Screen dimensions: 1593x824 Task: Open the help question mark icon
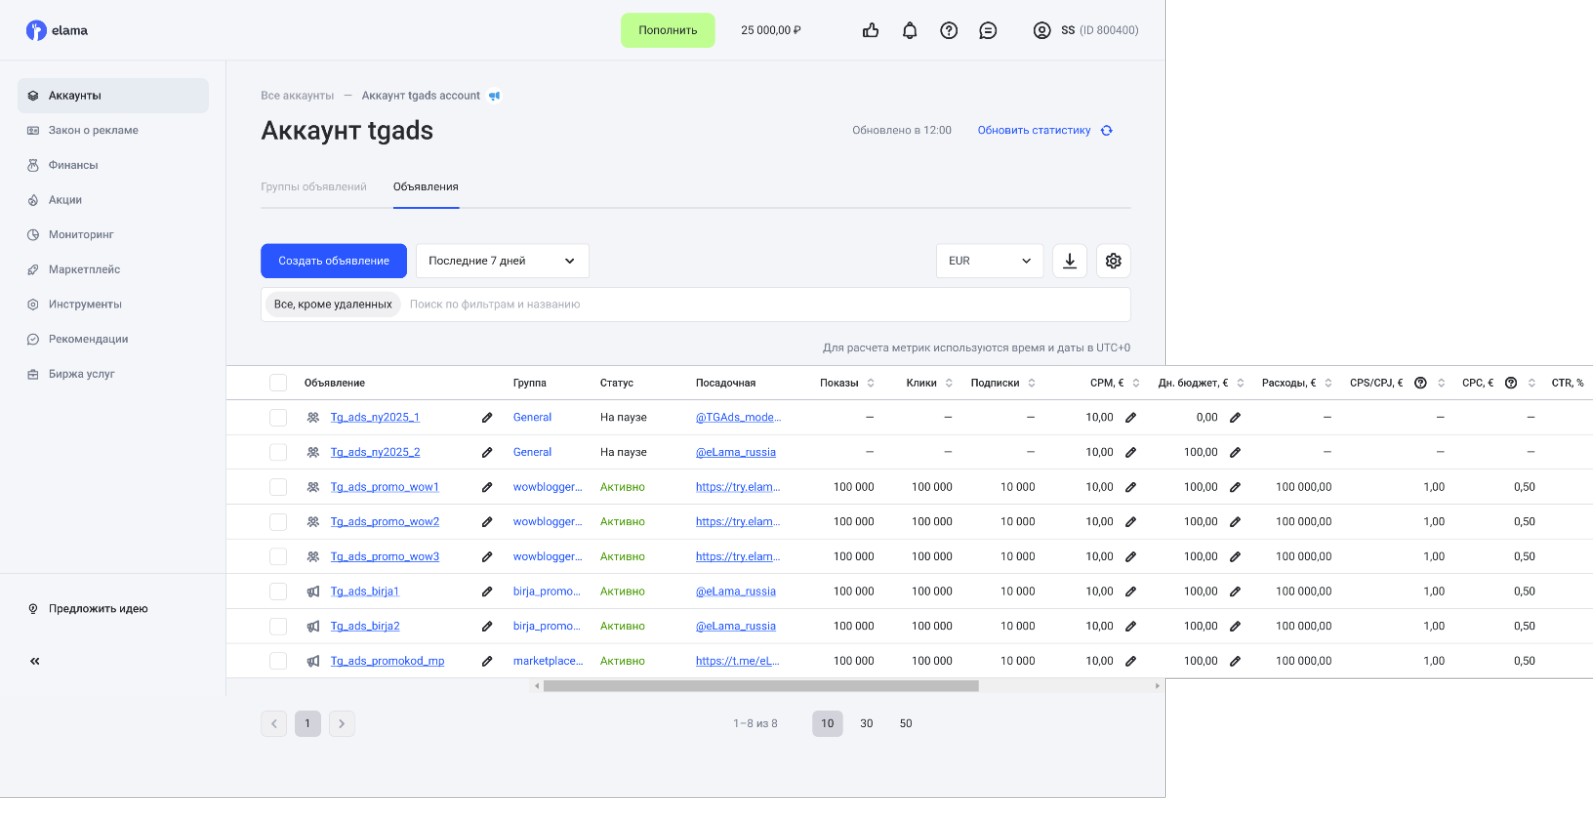tap(949, 30)
